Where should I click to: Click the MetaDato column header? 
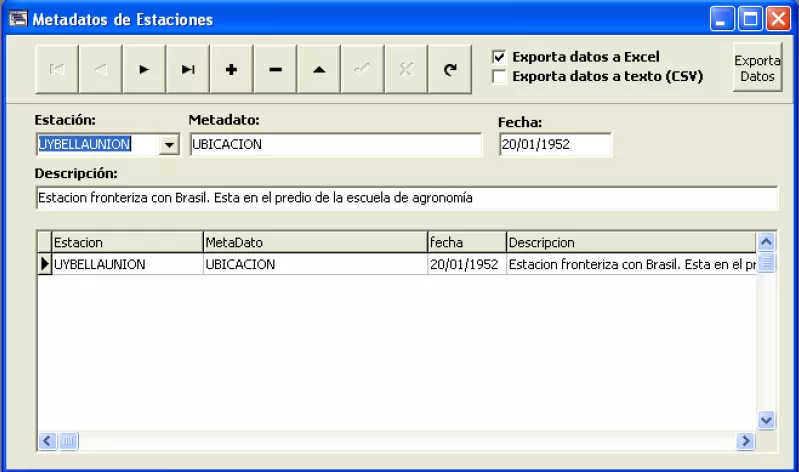point(314,242)
